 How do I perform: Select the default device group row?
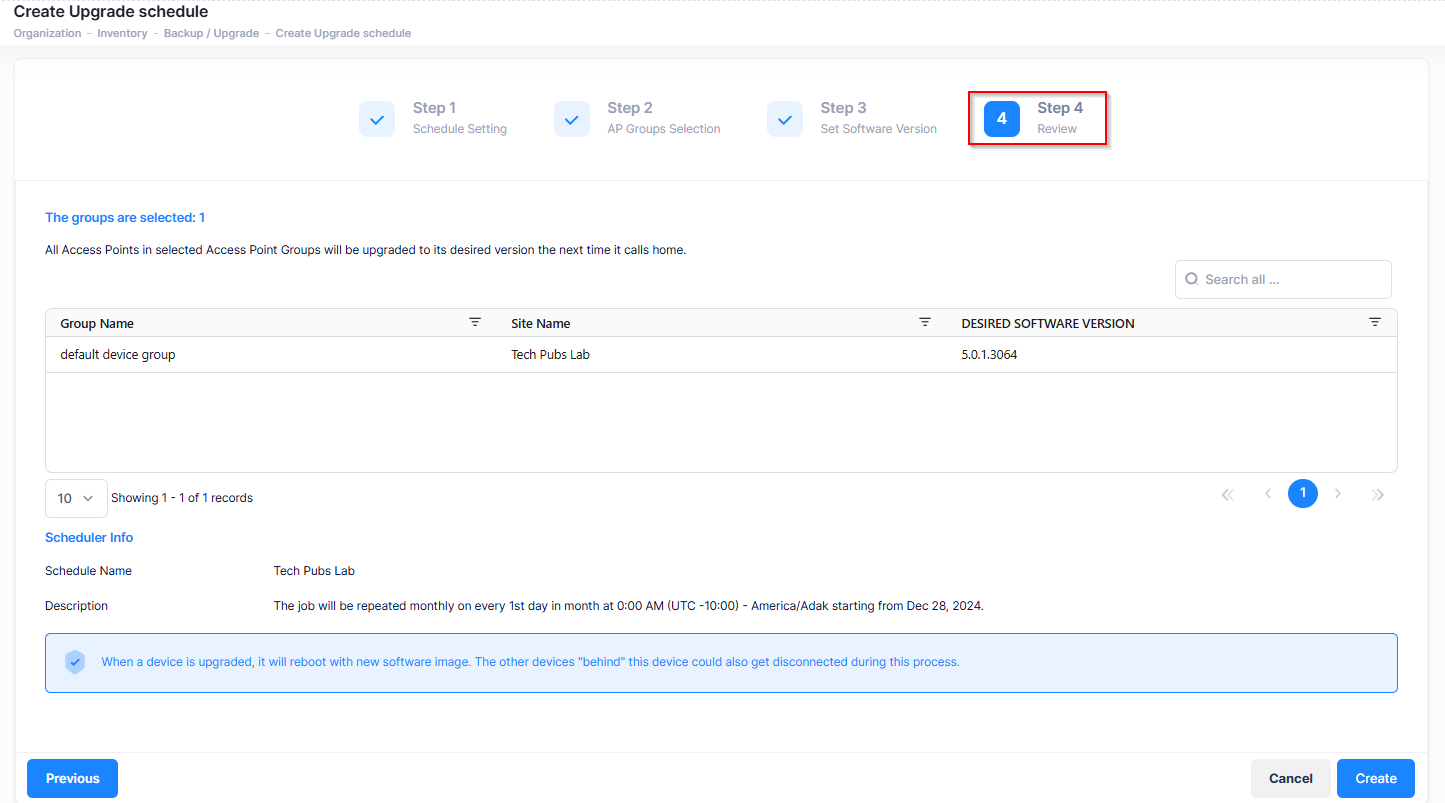pos(118,355)
